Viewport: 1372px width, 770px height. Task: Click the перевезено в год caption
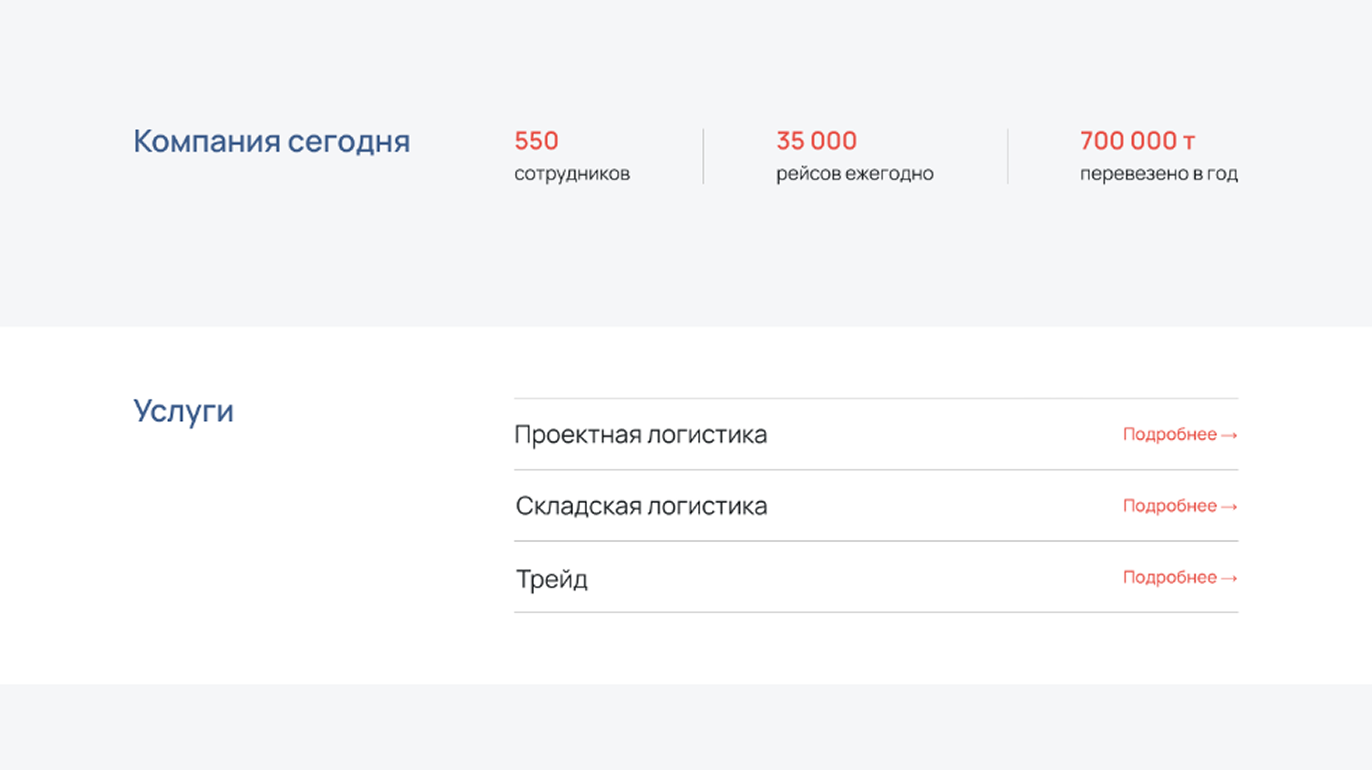coord(1158,174)
